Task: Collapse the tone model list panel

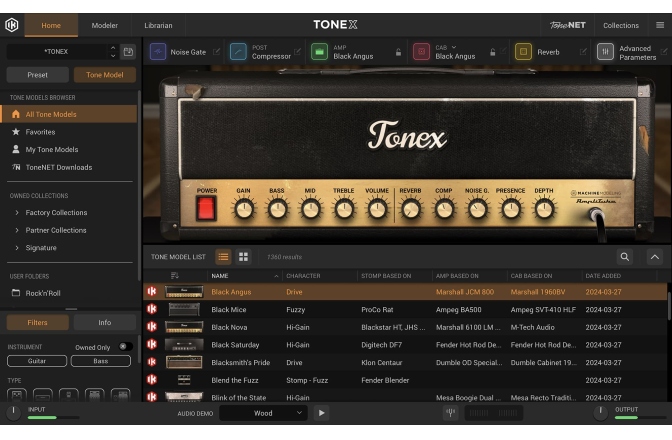Action: coord(655,257)
